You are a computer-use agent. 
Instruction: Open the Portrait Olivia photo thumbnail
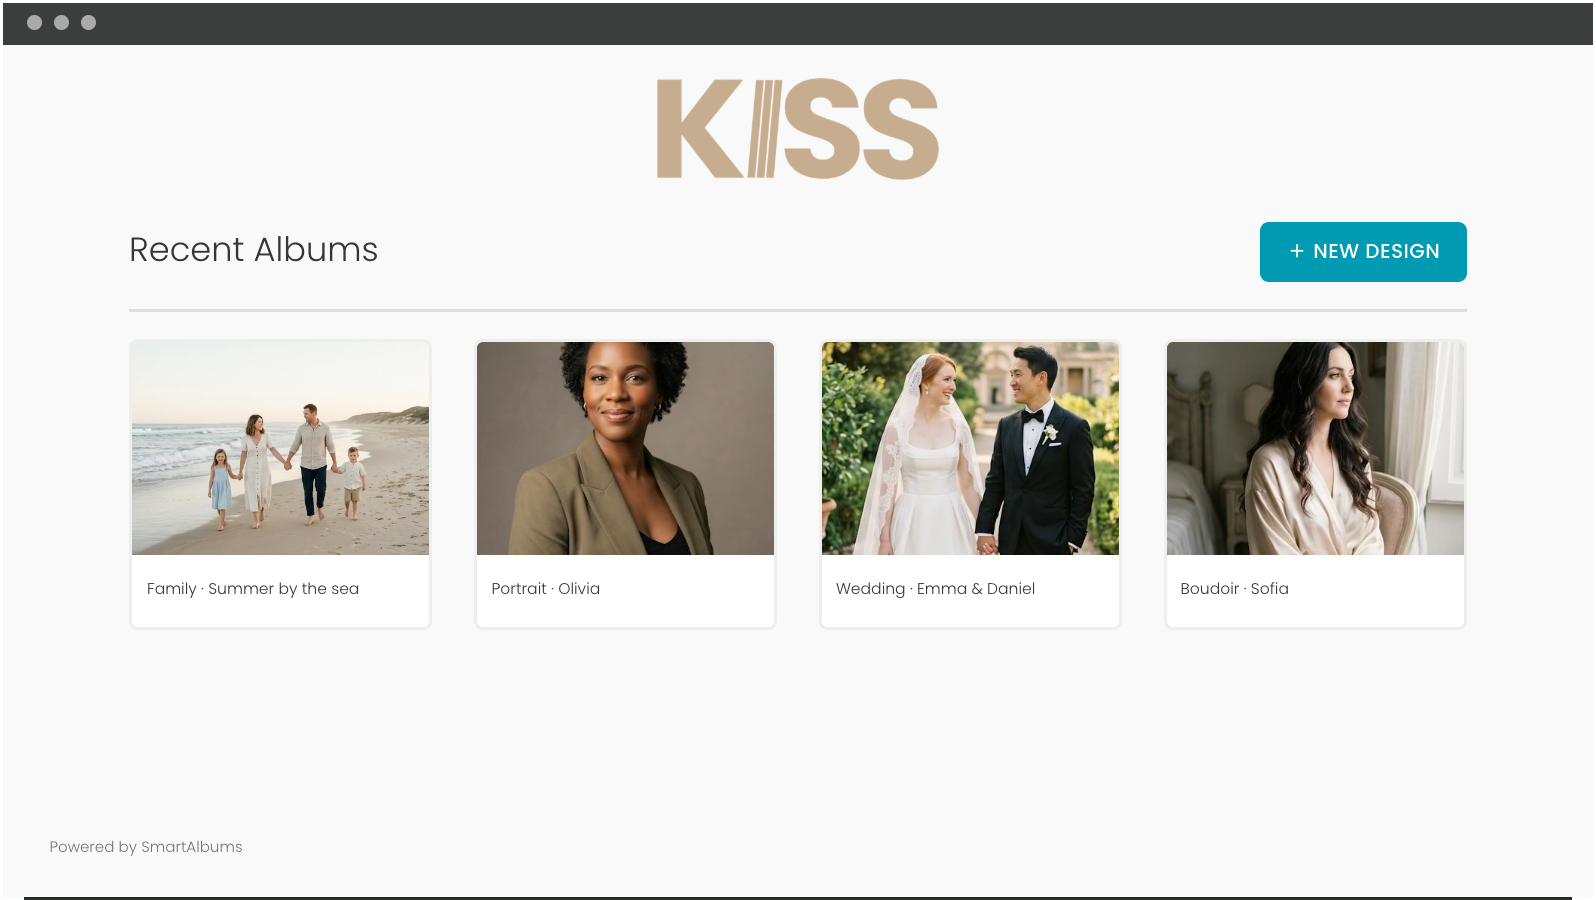pos(625,448)
